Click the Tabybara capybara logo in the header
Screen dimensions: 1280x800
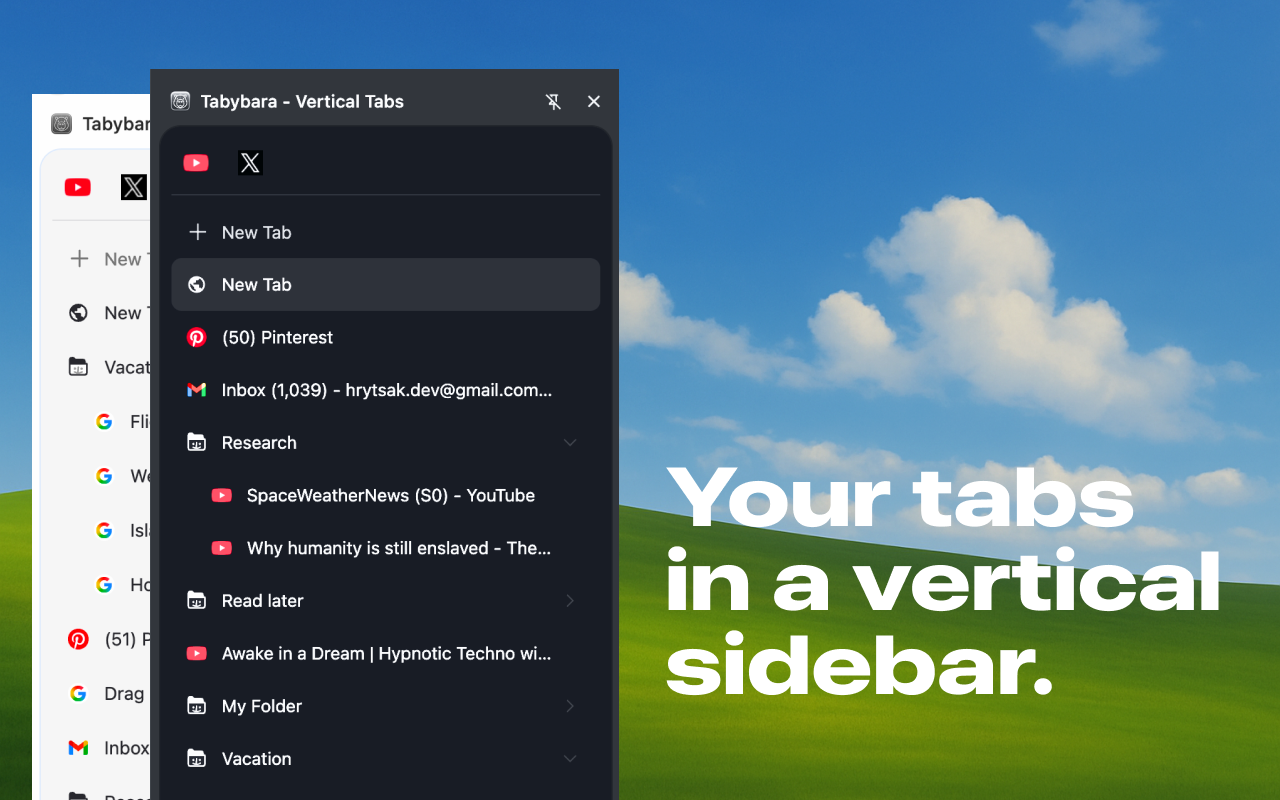(x=180, y=101)
